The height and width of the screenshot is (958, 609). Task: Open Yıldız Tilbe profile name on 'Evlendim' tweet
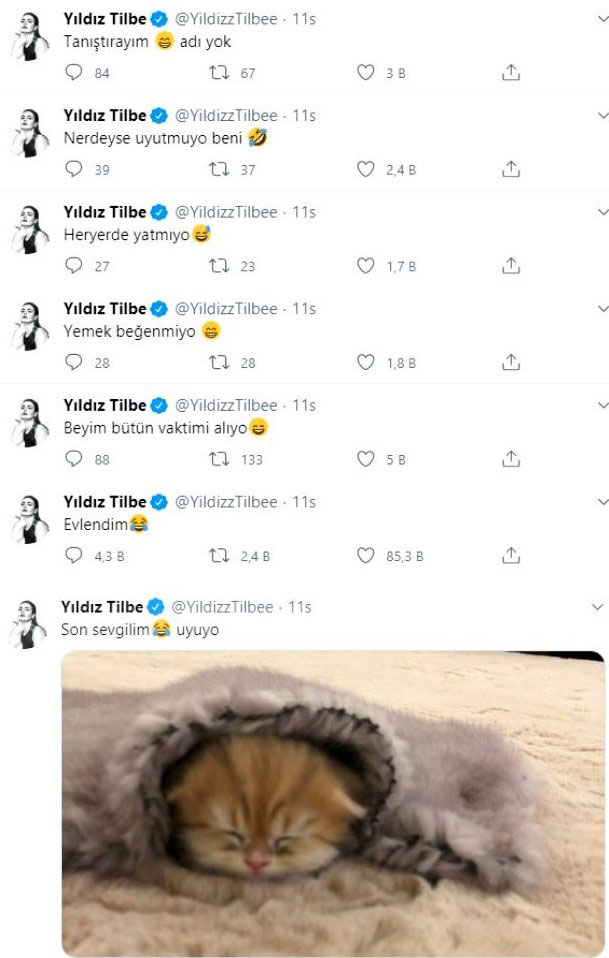(x=104, y=501)
